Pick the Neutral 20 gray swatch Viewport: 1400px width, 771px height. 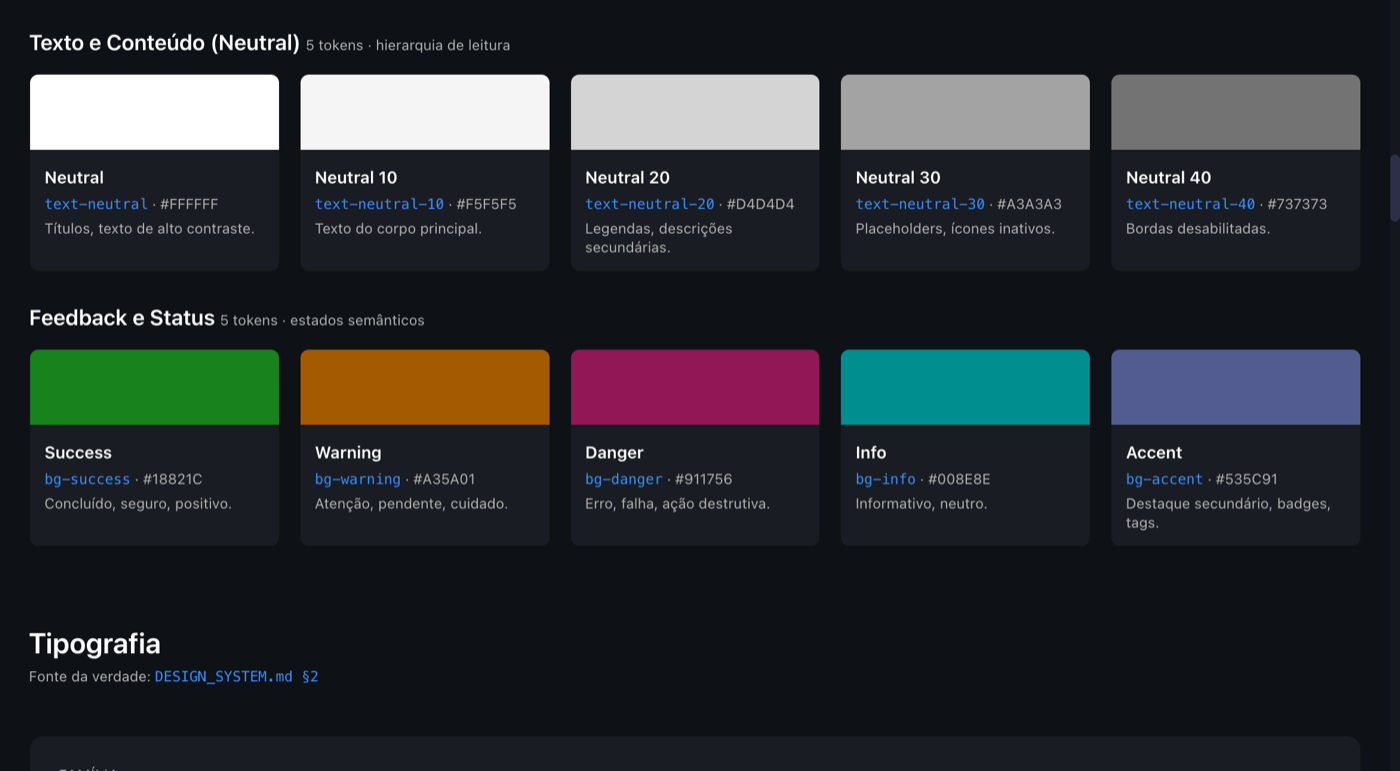[695, 112]
